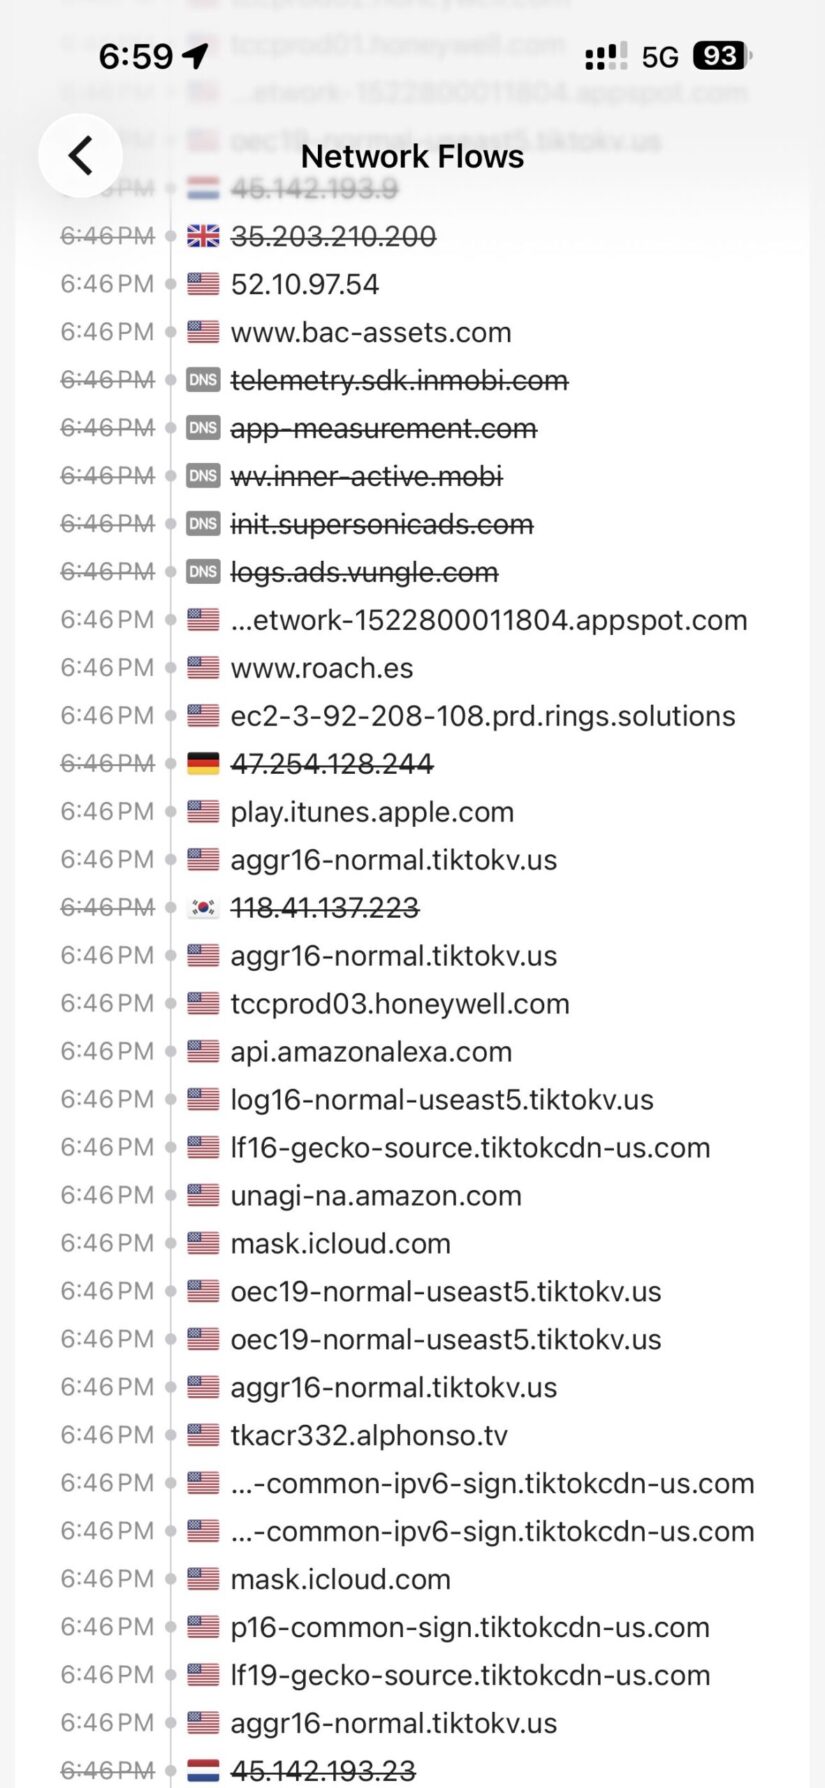
Task: Open the unagi-na.amazon.com flow
Action: [376, 1196]
